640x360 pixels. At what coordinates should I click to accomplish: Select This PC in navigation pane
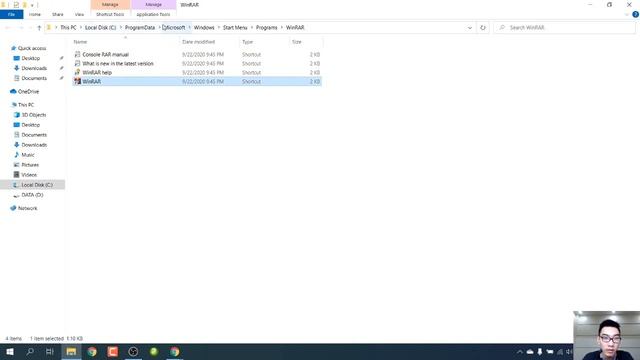(26, 105)
